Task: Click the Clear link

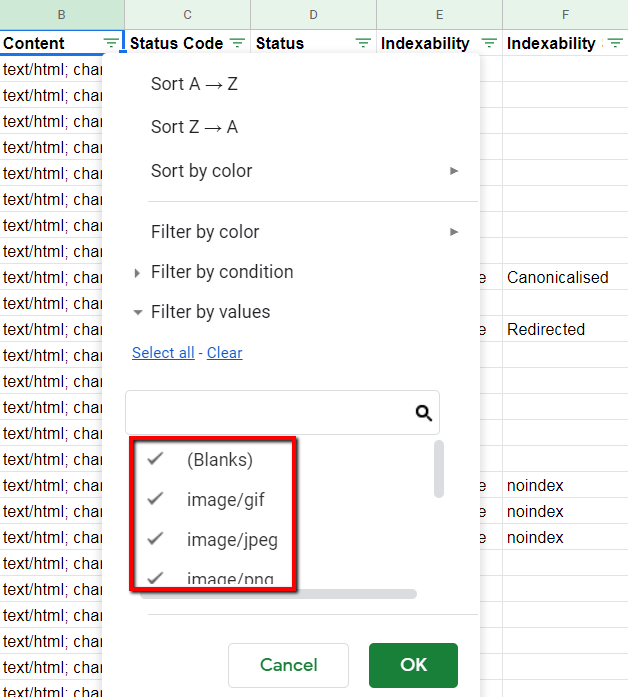Action: [x=224, y=353]
